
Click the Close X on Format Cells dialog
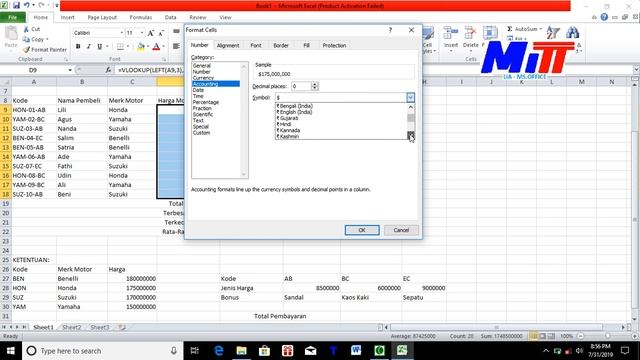[411, 30]
